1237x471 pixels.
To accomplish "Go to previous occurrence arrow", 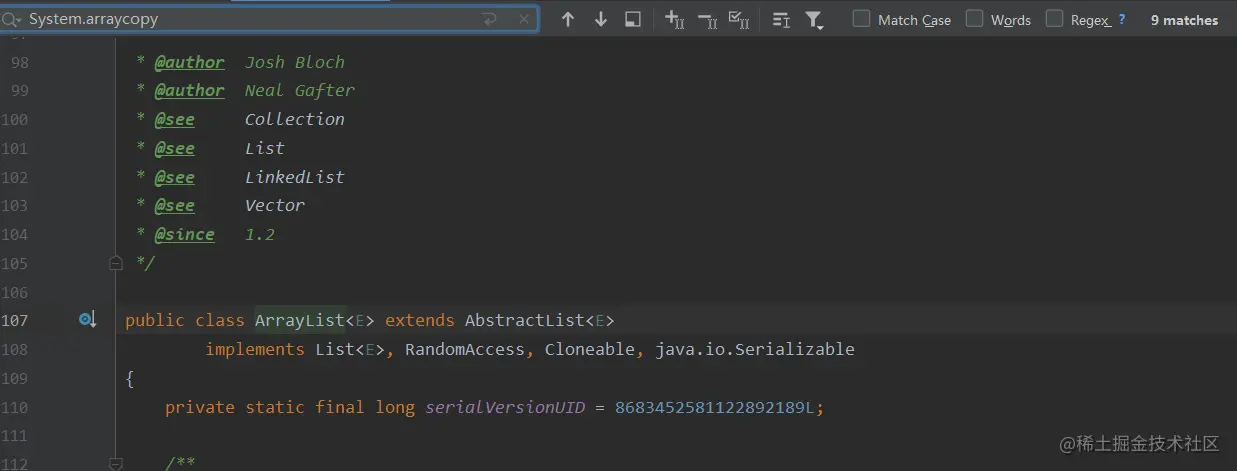I will (568, 19).
